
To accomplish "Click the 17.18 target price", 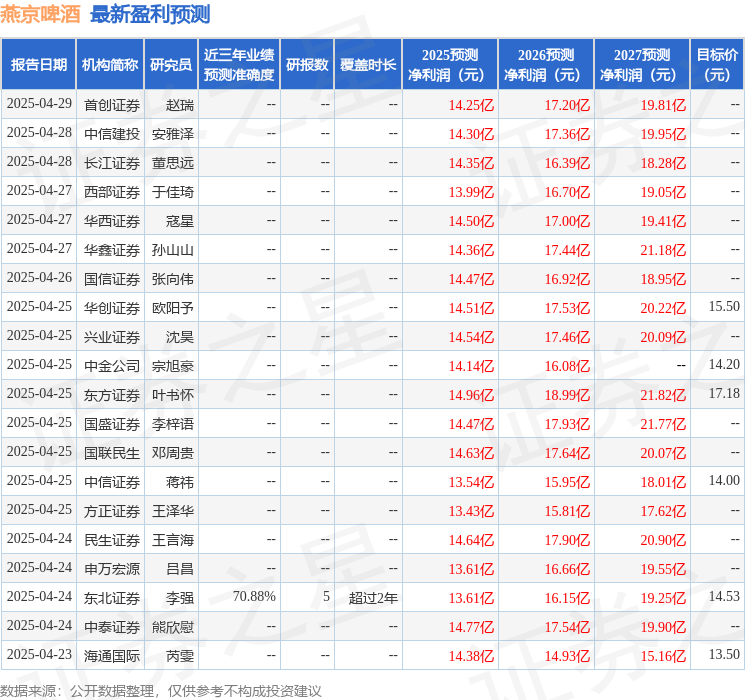I will tap(724, 393).
